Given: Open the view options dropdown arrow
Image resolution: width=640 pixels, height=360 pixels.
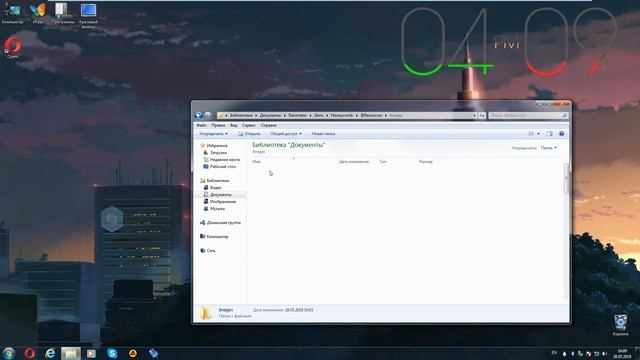Looking at the screenshot, I should click(538, 134).
